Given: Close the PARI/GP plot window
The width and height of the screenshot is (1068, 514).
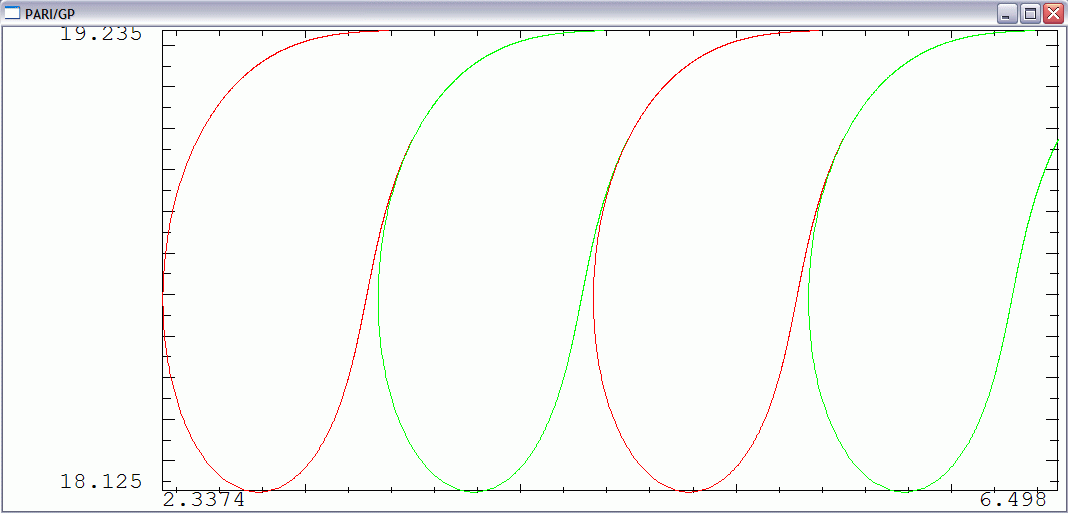Looking at the screenshot, I should 1053,13.
